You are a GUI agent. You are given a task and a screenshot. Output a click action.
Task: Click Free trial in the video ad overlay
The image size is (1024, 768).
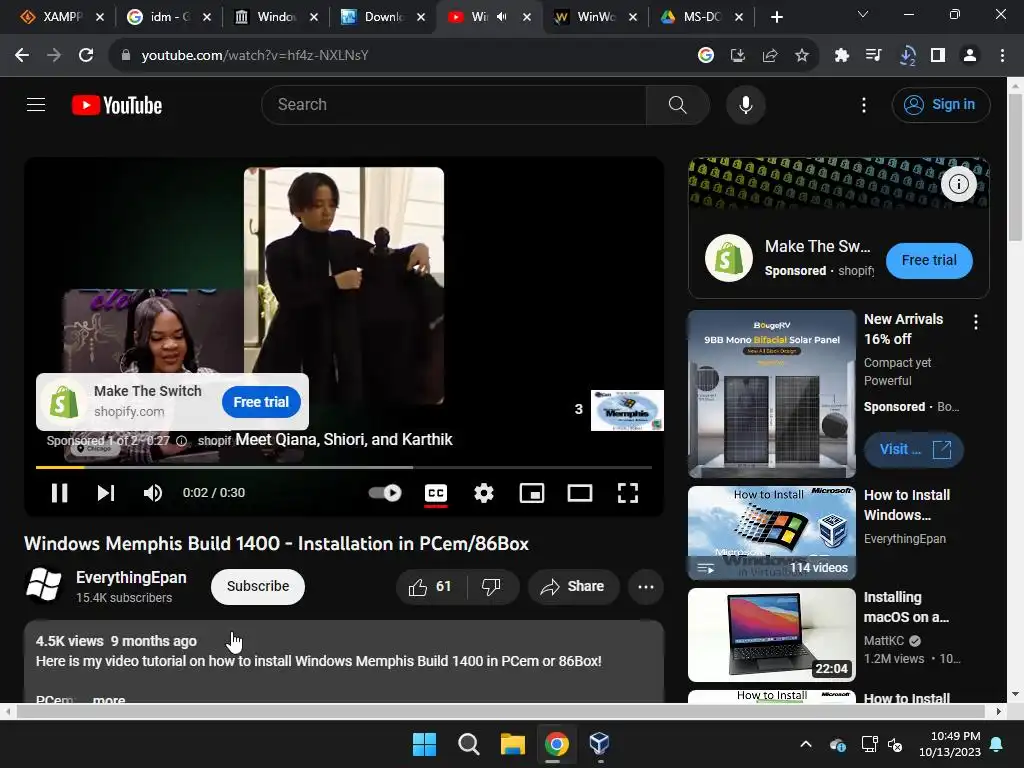point(261,402)
